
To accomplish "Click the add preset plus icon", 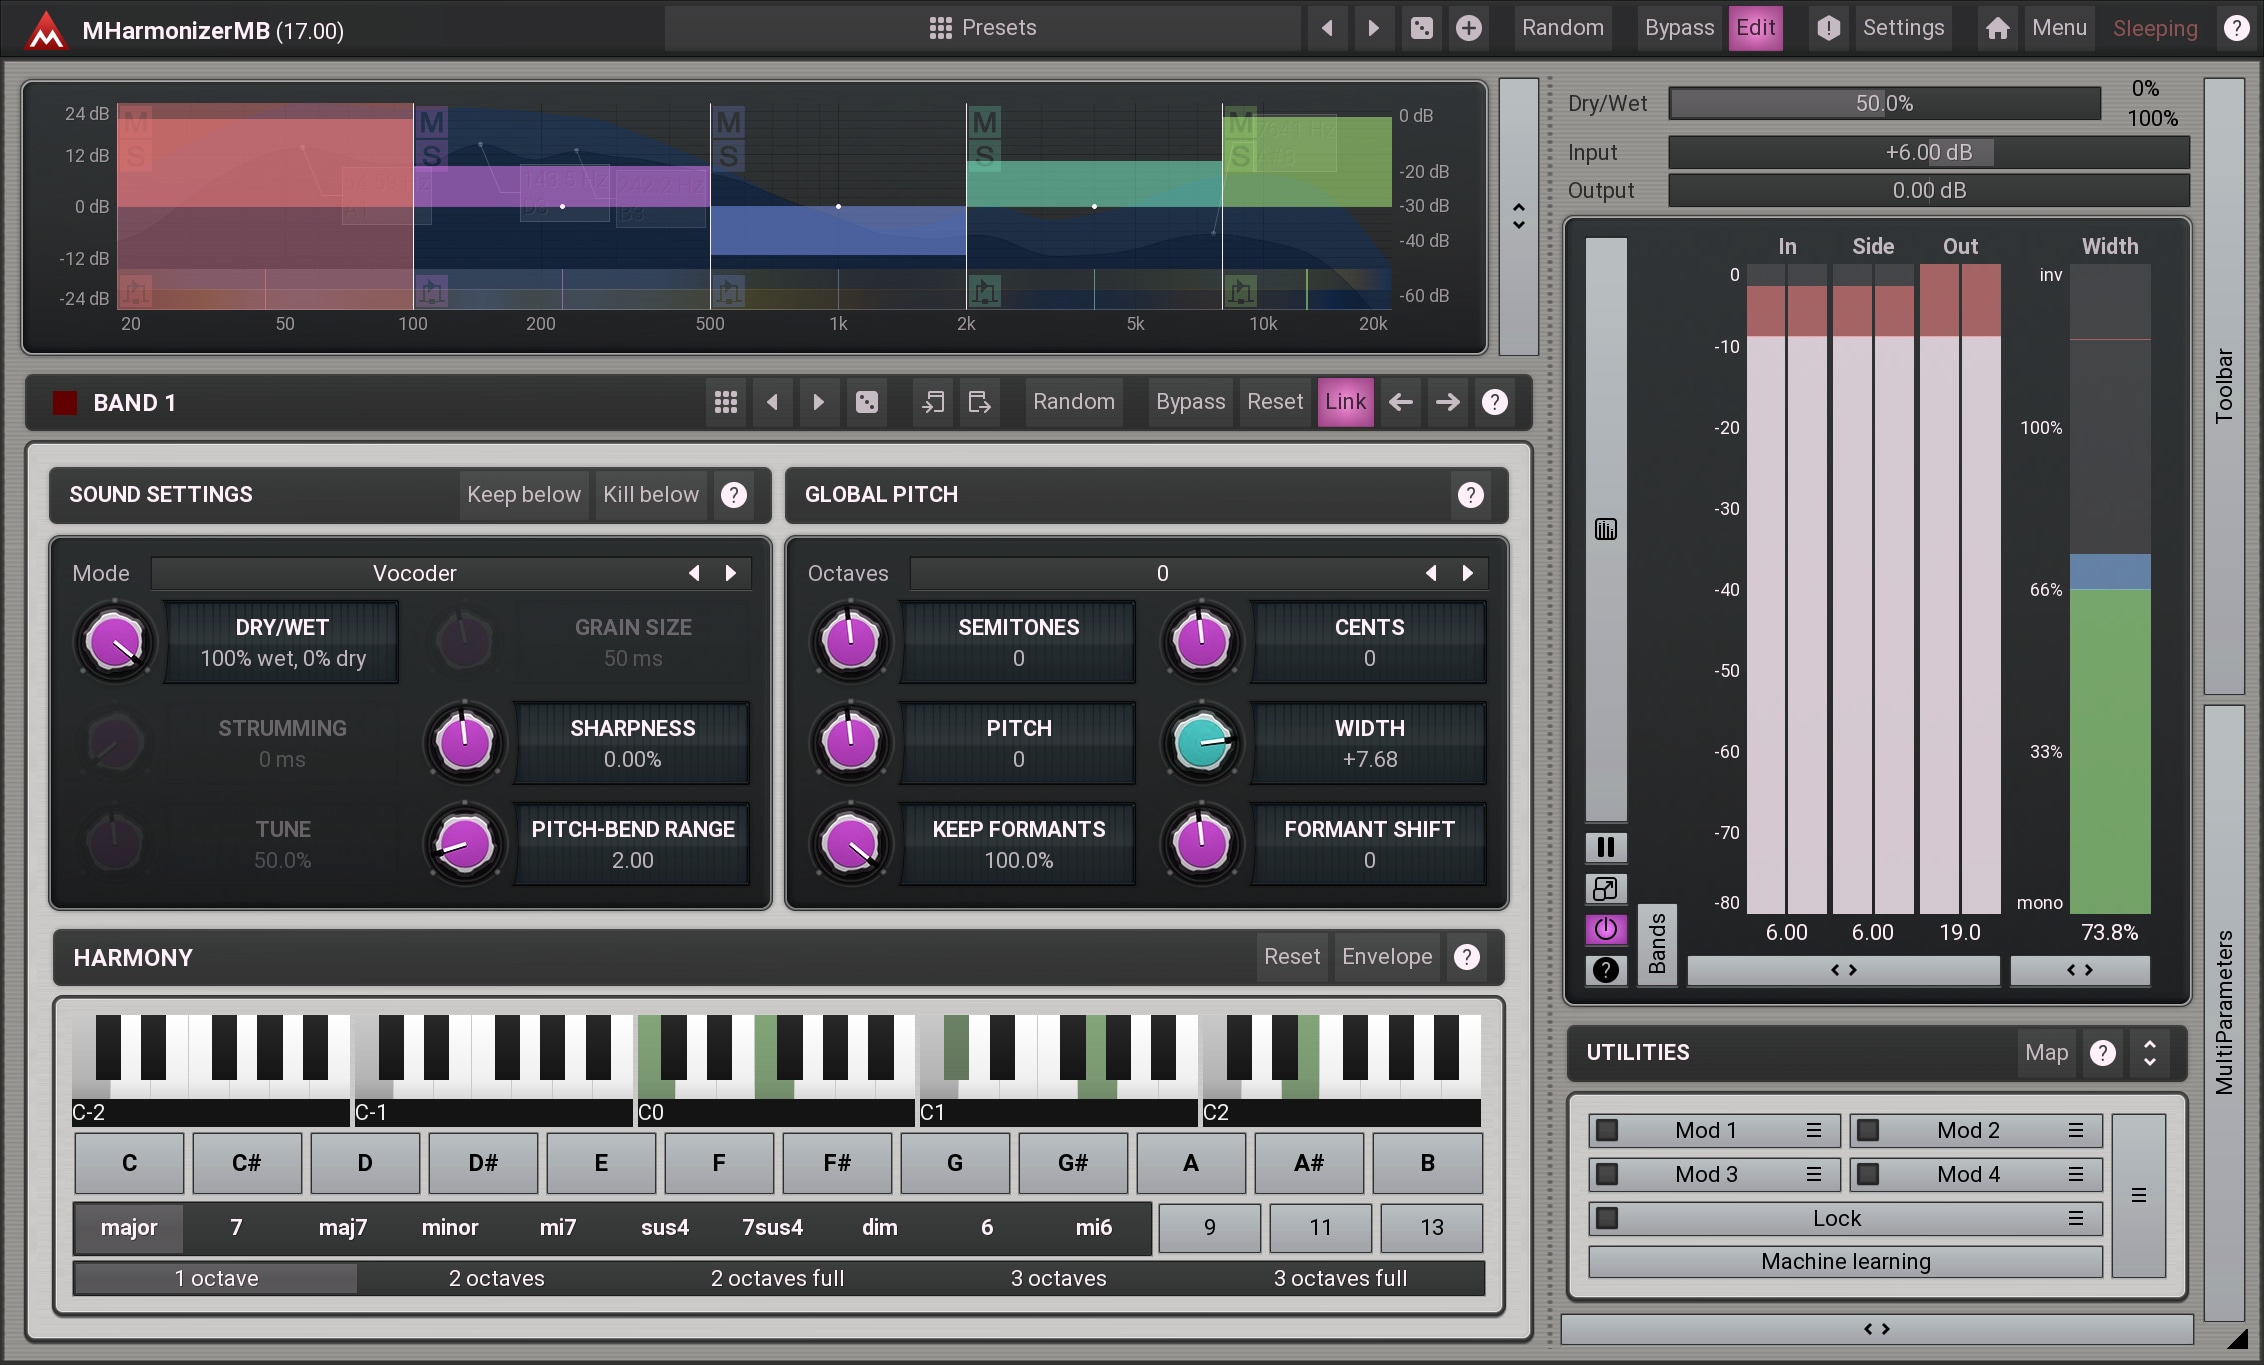I will click(1468, 28).
